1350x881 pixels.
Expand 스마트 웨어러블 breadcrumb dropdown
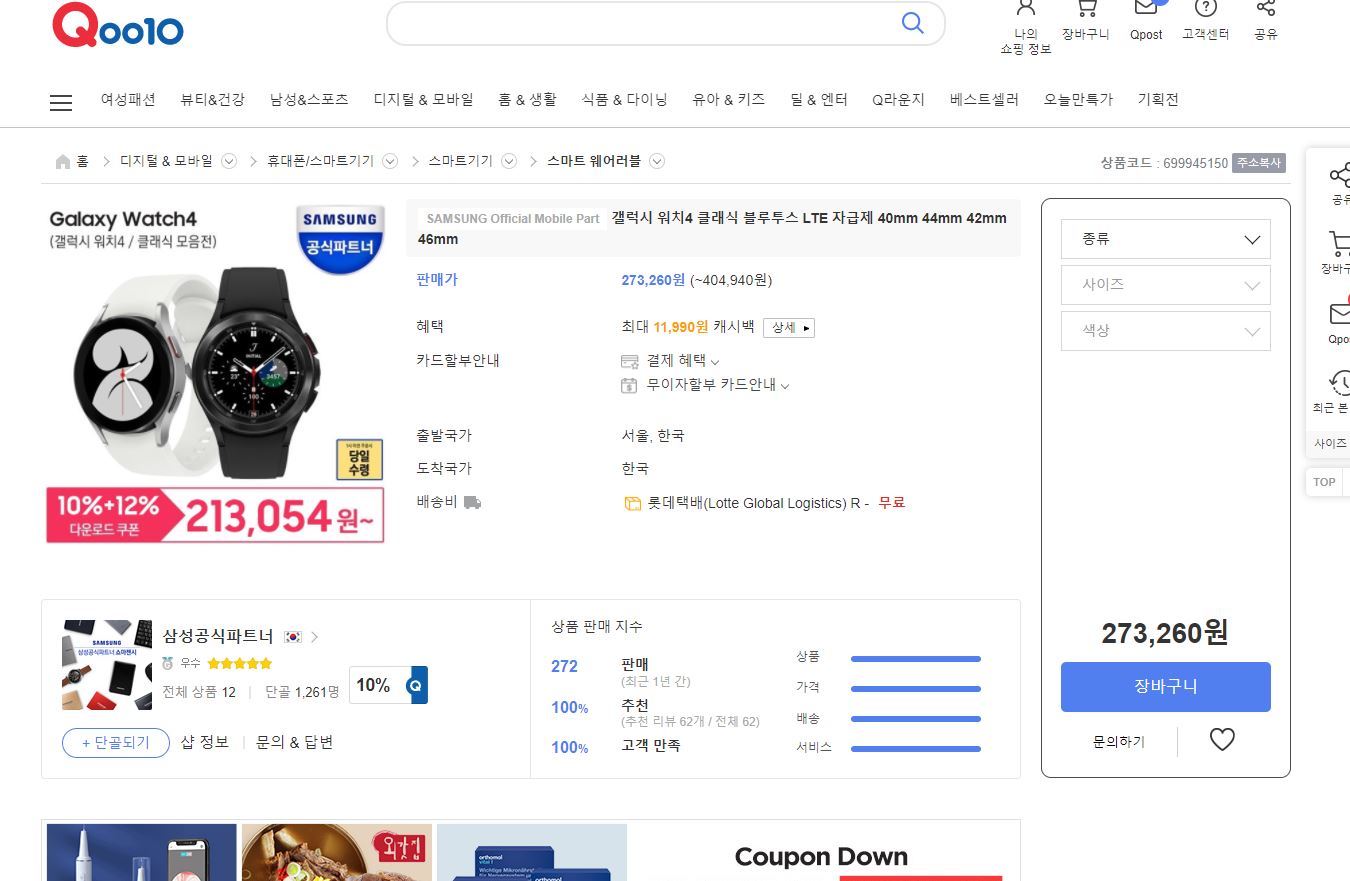click(x=657, y=161)
